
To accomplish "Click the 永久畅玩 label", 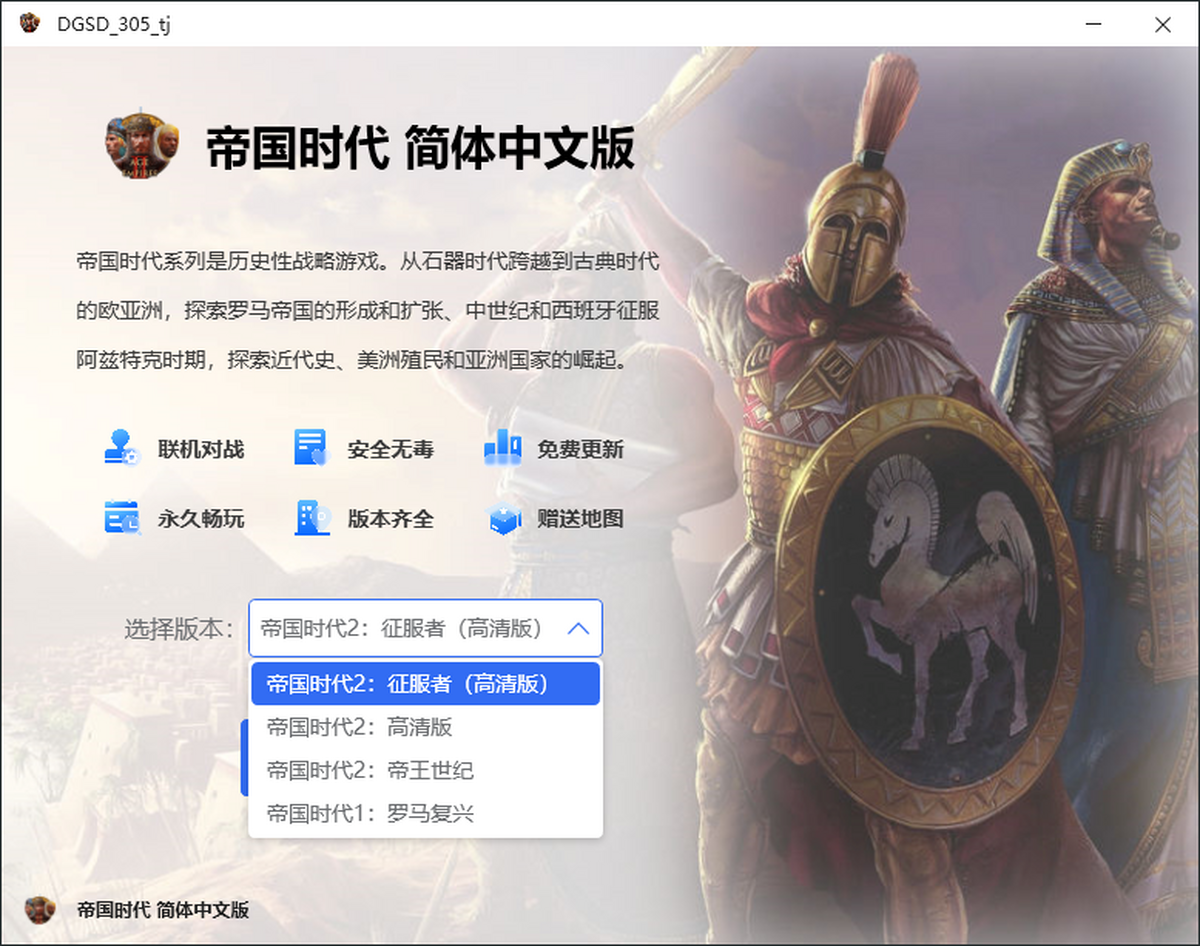I will point(201,519).
